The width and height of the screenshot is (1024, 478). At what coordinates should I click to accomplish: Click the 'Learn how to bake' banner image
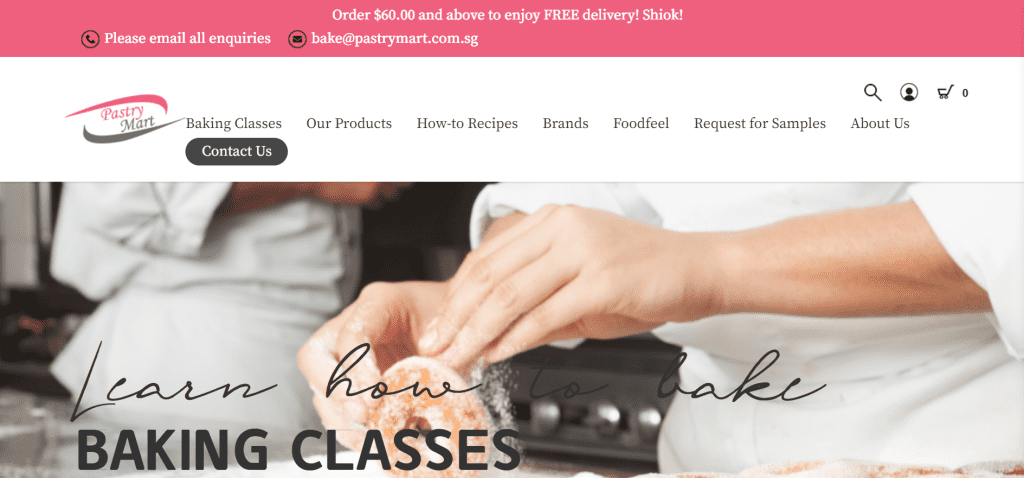tap(512, 330)
